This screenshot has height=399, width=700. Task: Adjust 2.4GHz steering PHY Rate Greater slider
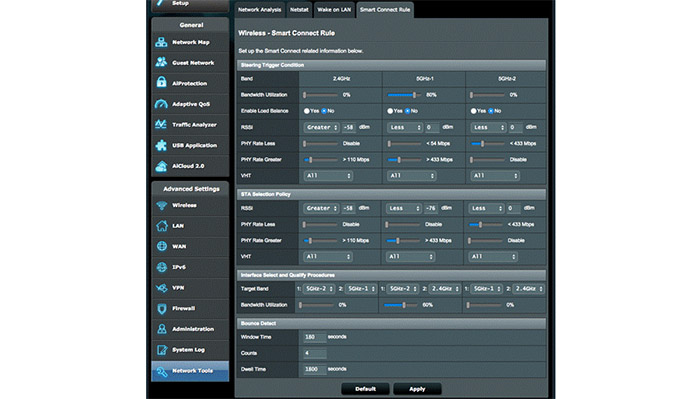(321, 159)
